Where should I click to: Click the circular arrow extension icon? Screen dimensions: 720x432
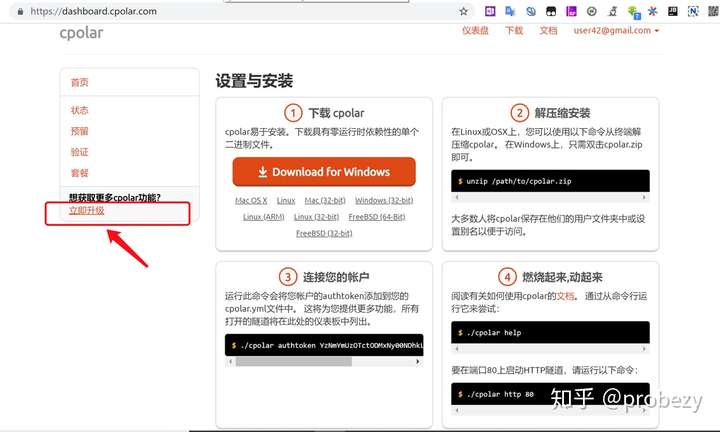tap(591, 11)
